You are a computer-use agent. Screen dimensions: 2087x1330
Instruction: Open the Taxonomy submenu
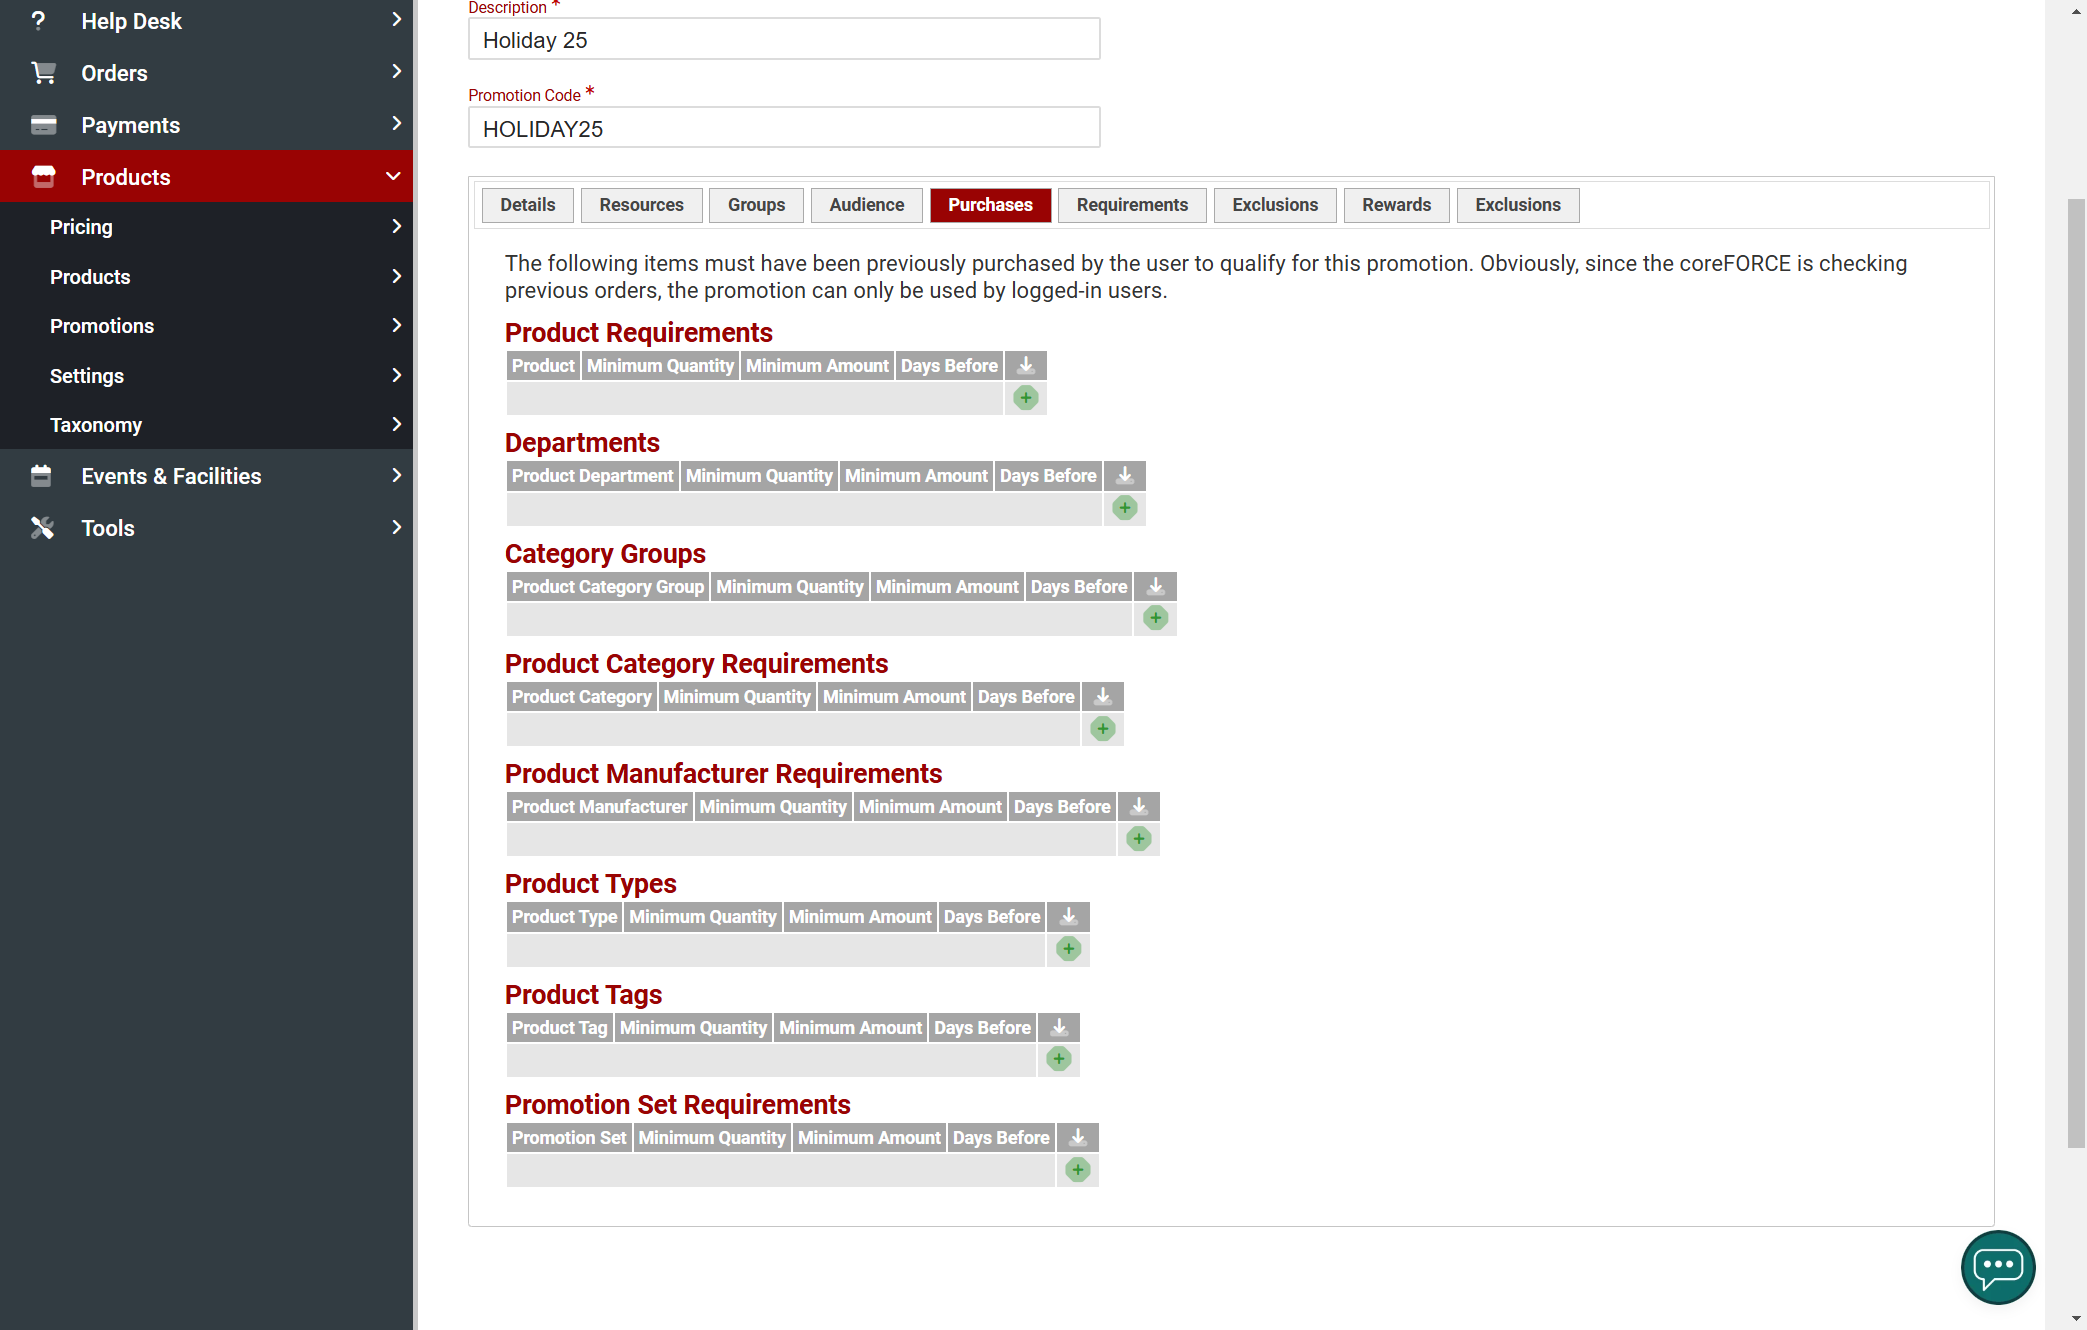[x=206, y=425]
